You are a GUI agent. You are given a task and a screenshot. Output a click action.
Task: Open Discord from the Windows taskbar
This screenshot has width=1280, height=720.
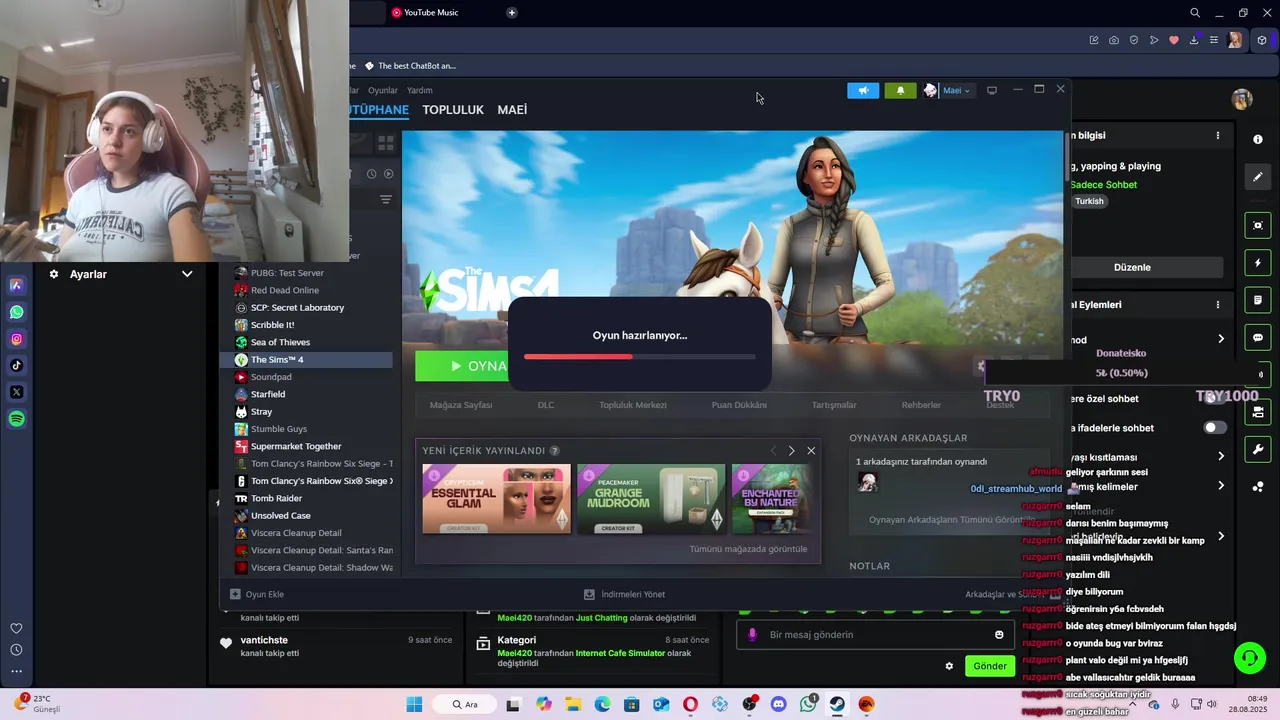point(779,705)
